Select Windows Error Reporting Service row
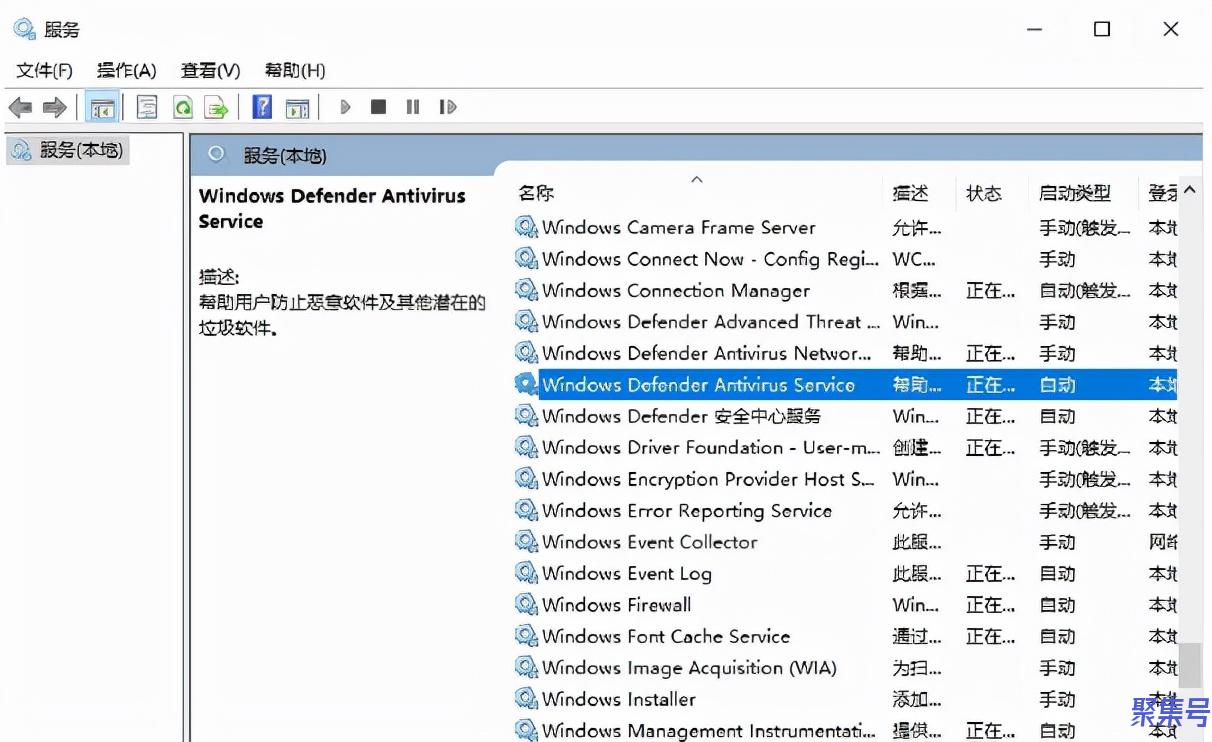1212x742 pixels. (845, 510)
